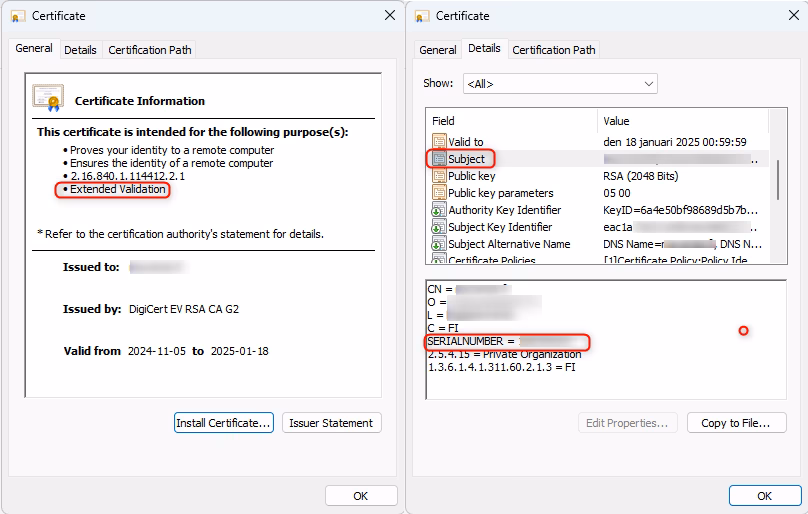This screenshot has height=514, width=808.
Task: Click the Install Certificate button
Action: pos(223,423)
